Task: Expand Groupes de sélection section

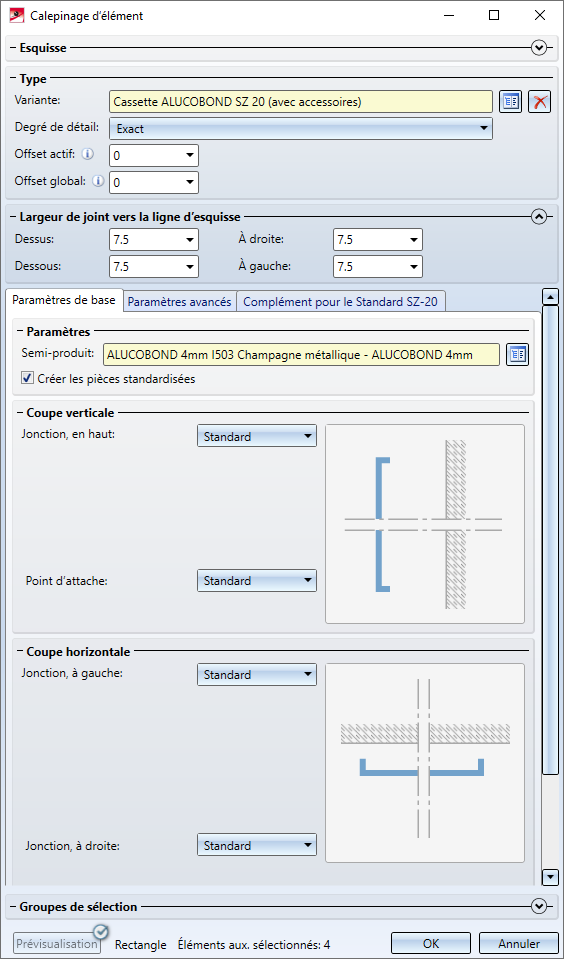Action: tap(539, 906)
